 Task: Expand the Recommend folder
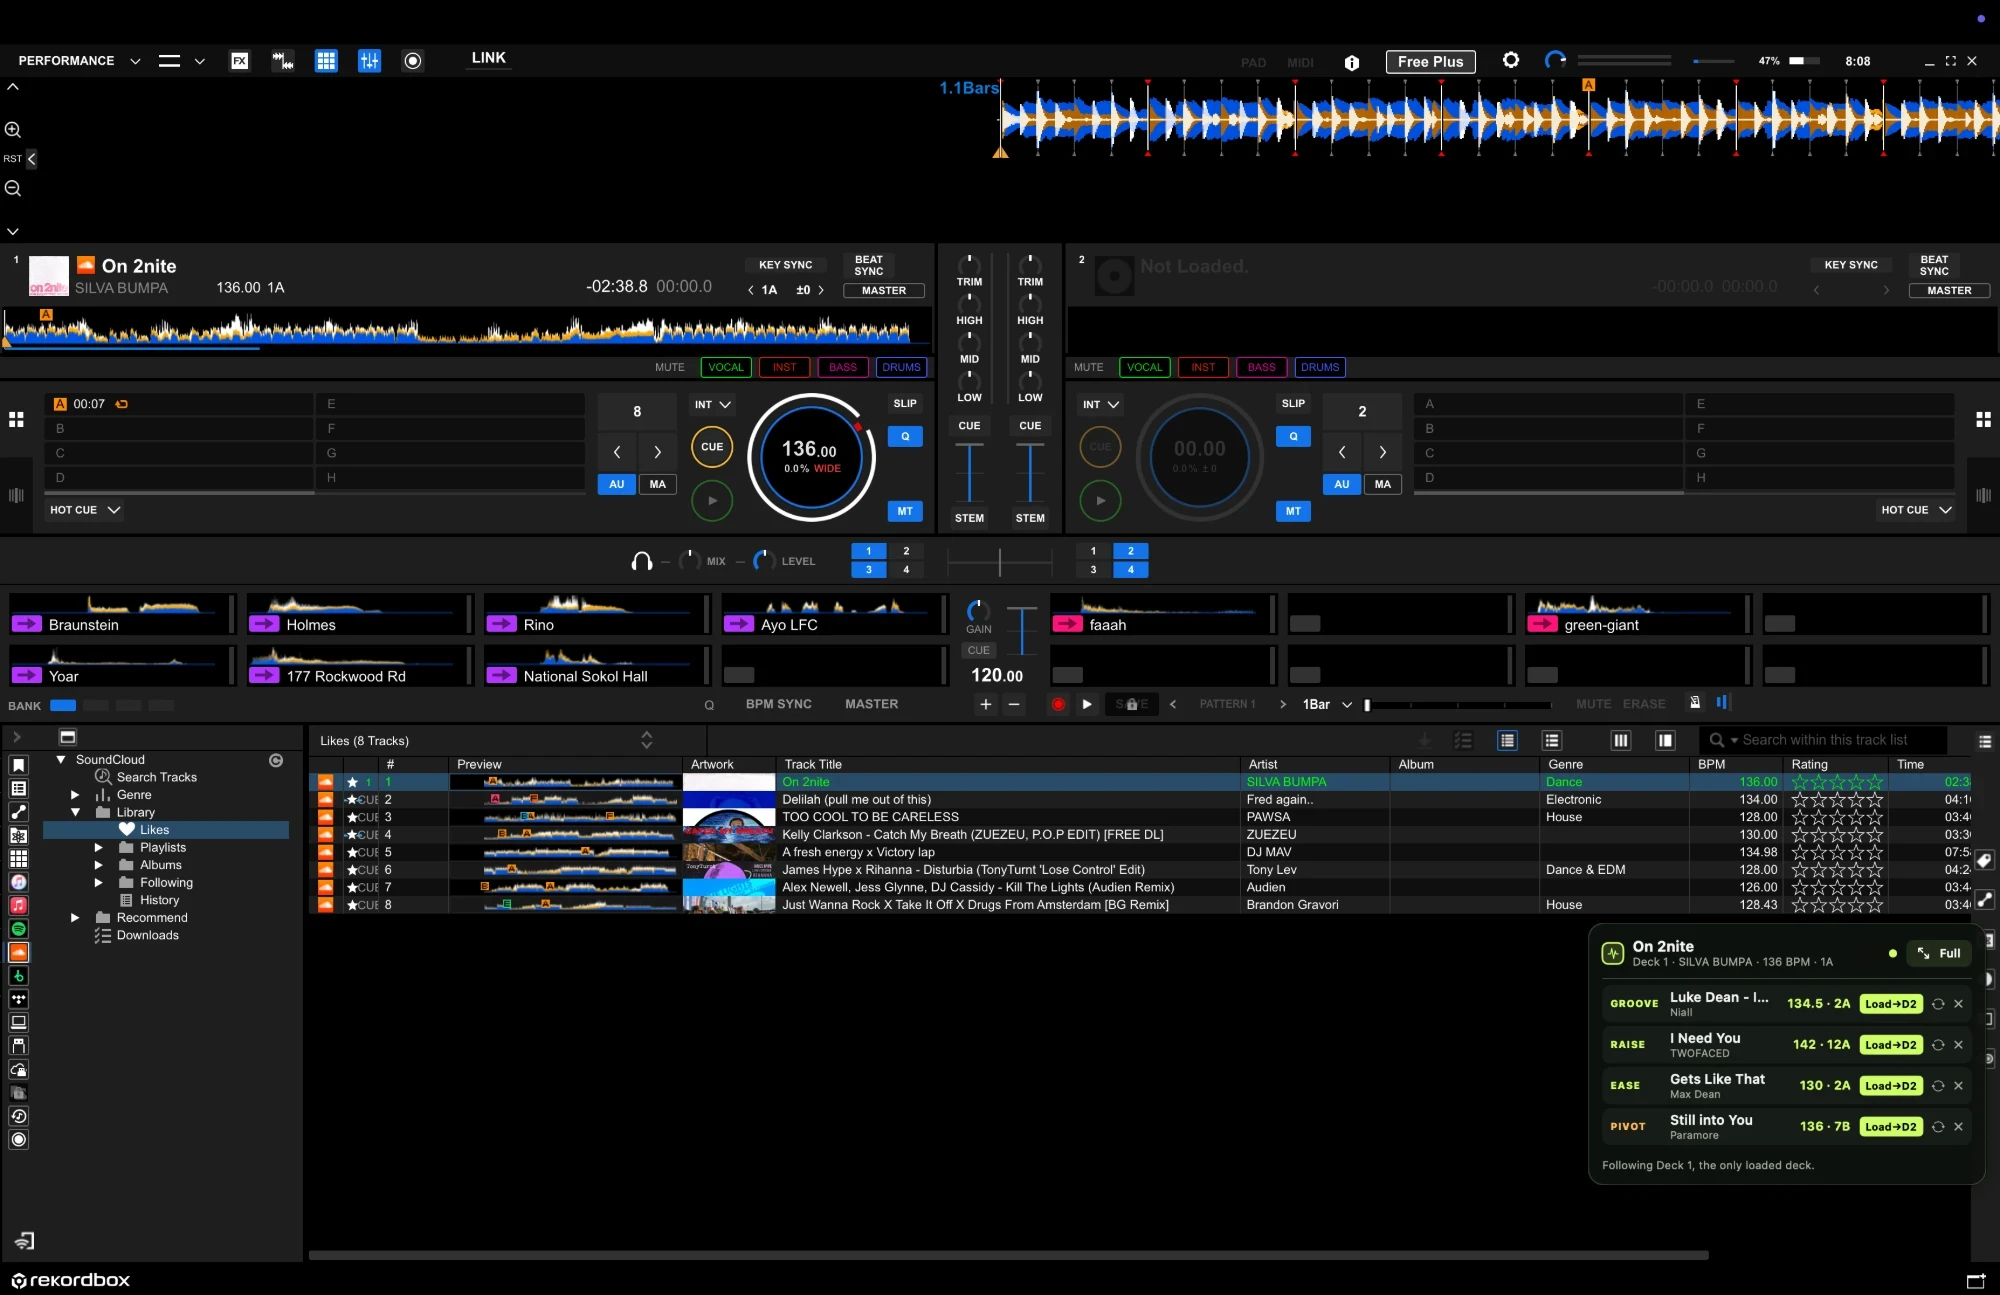pos(75,918)
